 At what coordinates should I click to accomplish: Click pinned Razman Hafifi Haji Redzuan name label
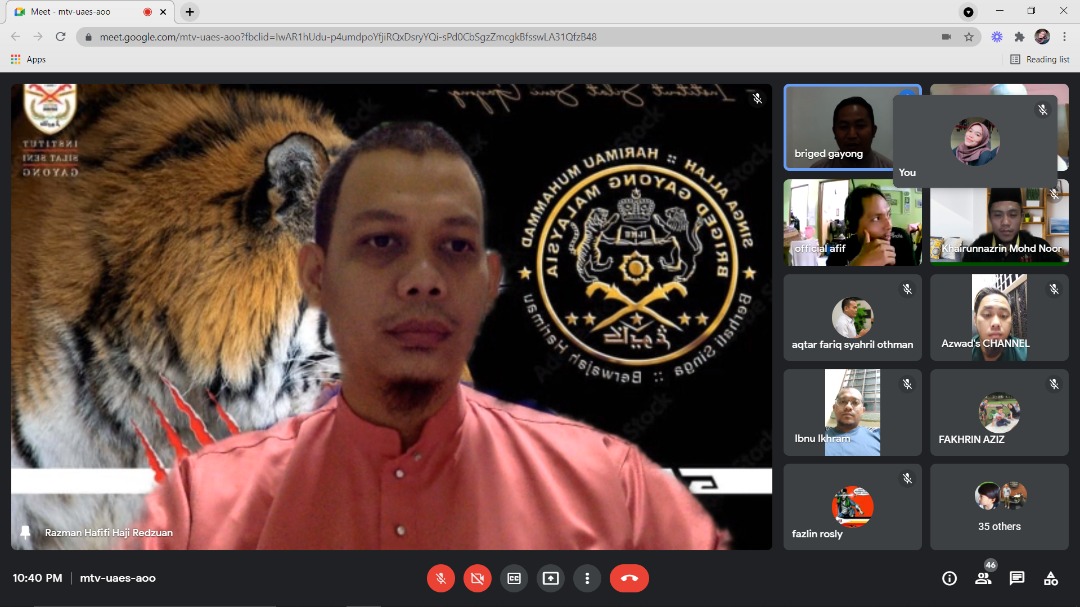[109, 533]
